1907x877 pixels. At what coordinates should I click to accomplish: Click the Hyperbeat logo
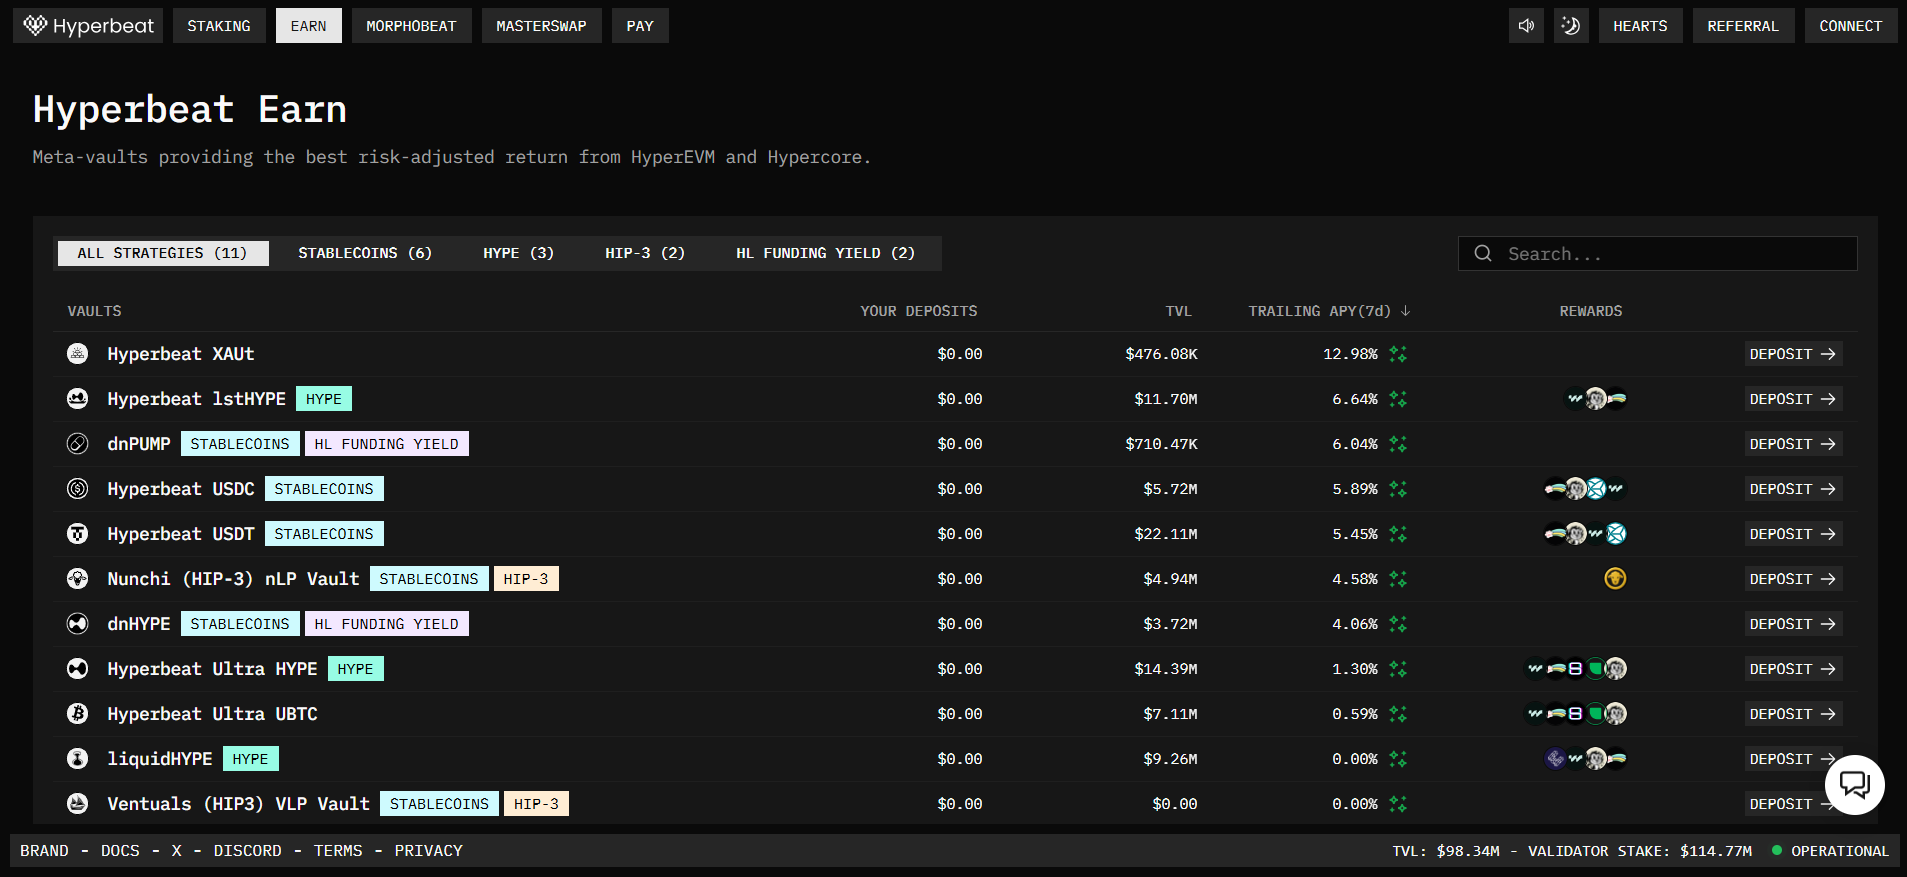tap(88, 26)
